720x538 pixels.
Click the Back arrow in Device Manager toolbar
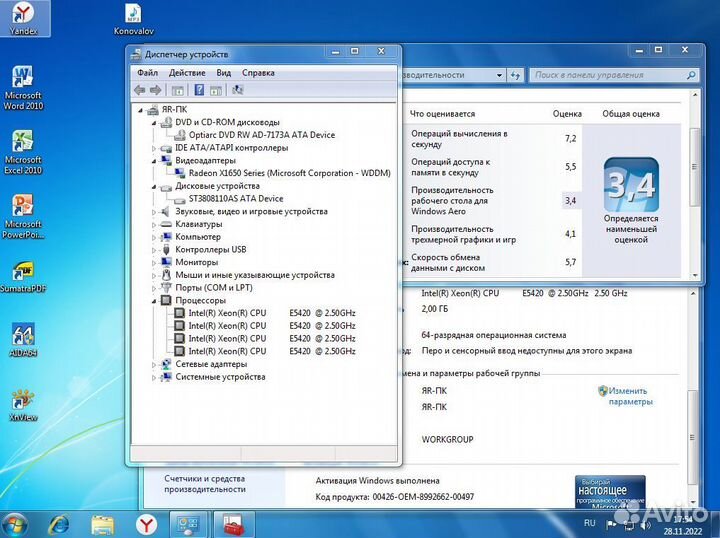coord(140,90)
